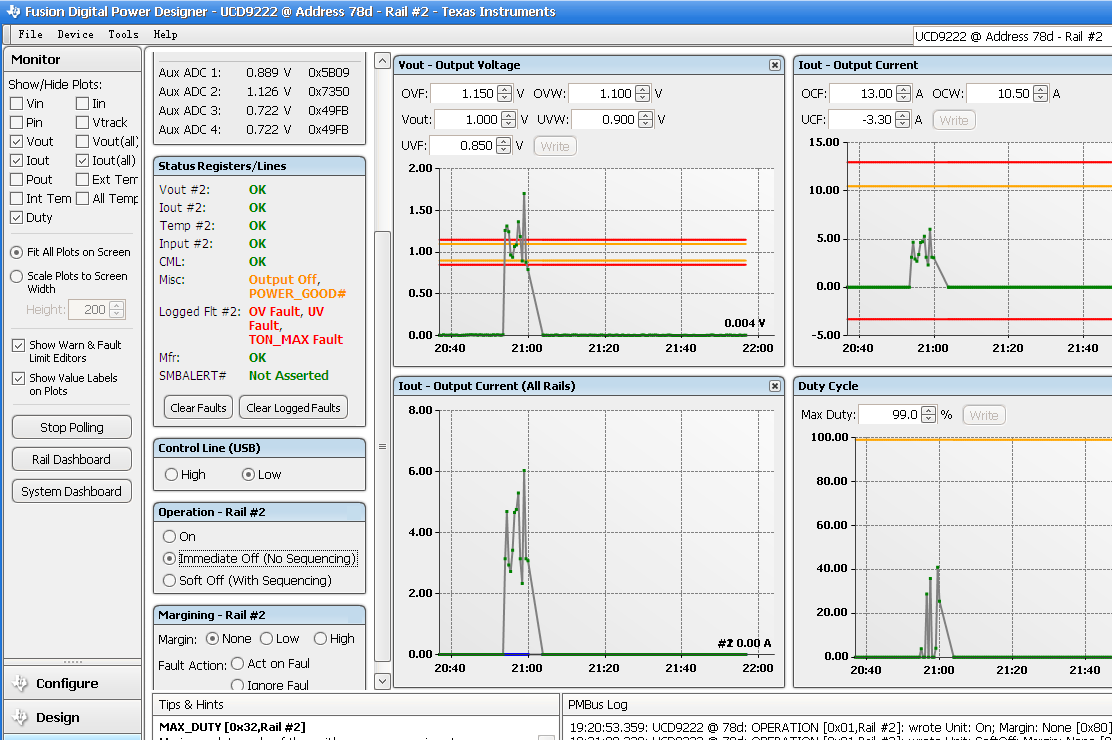Open the UCD9222 Rail #2 device selector

click(x=1011, y=36)
